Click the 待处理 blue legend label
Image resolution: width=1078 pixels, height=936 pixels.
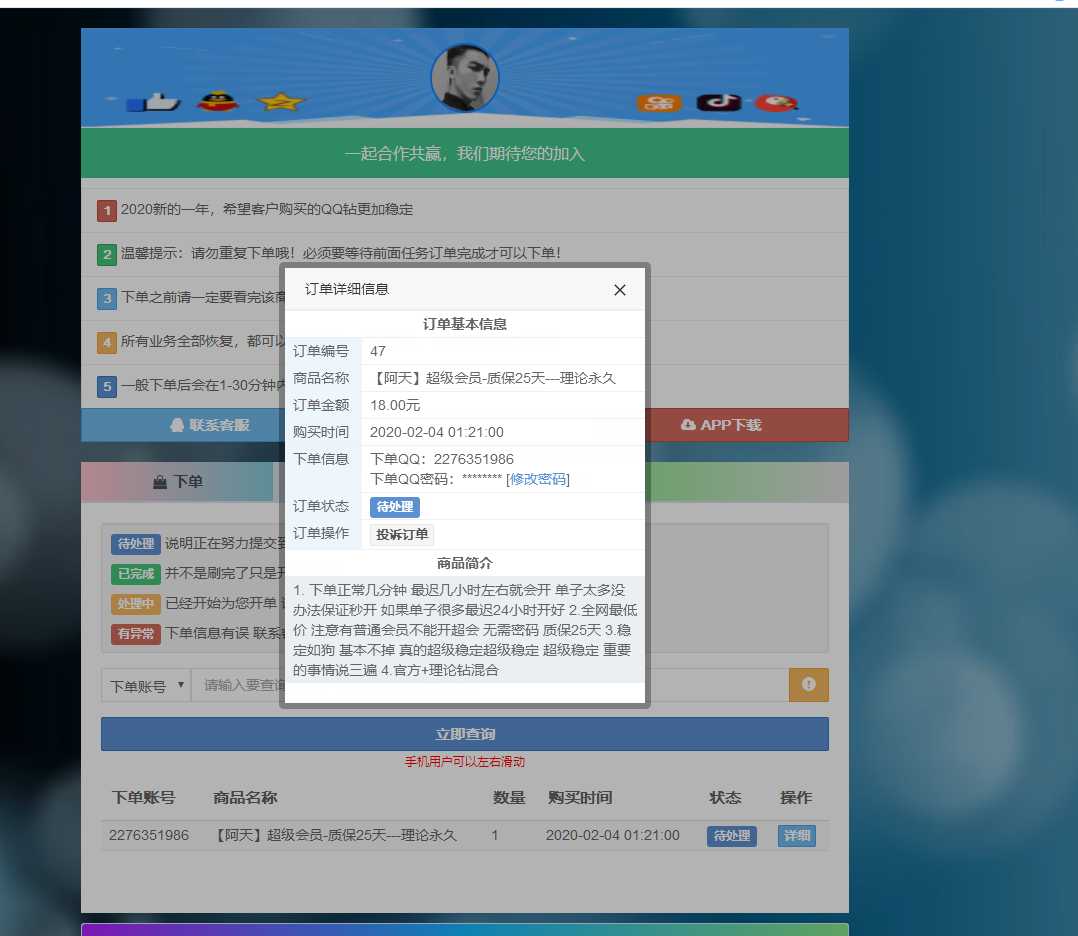(135, 543)
